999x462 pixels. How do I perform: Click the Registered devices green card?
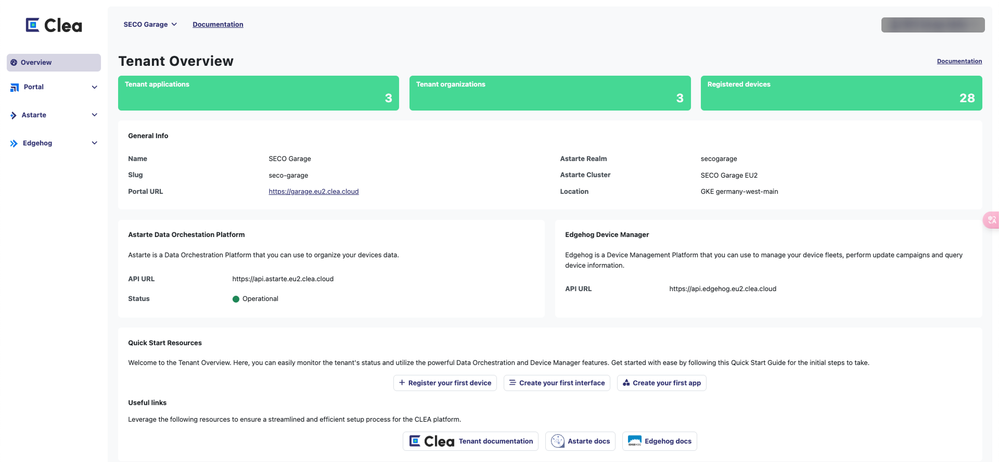pos(841,93)
